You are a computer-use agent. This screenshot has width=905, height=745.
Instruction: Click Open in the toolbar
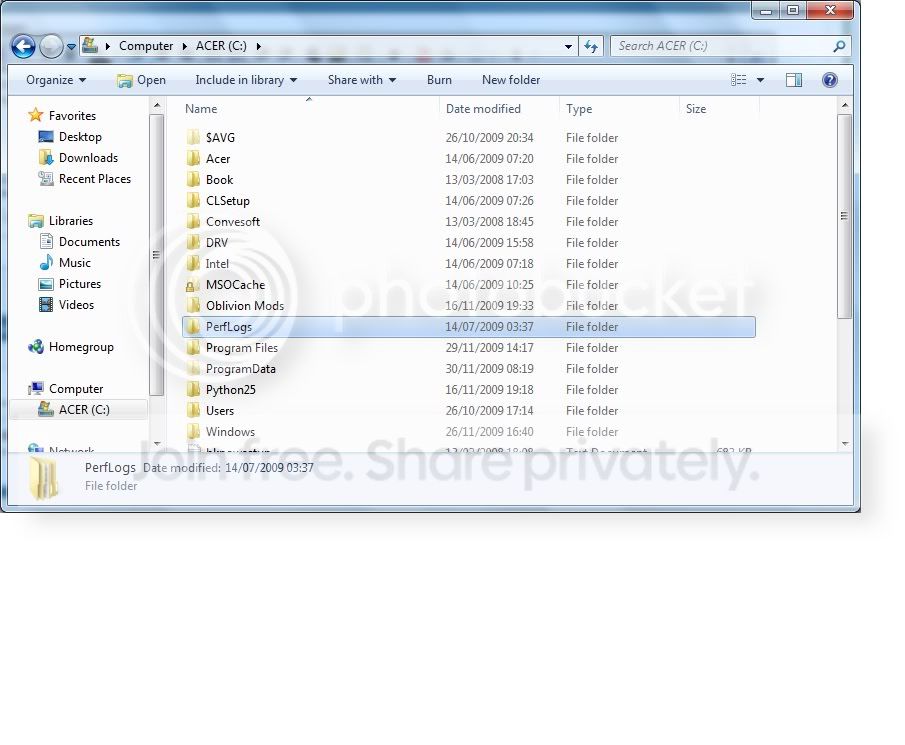(x=141, y=80)
